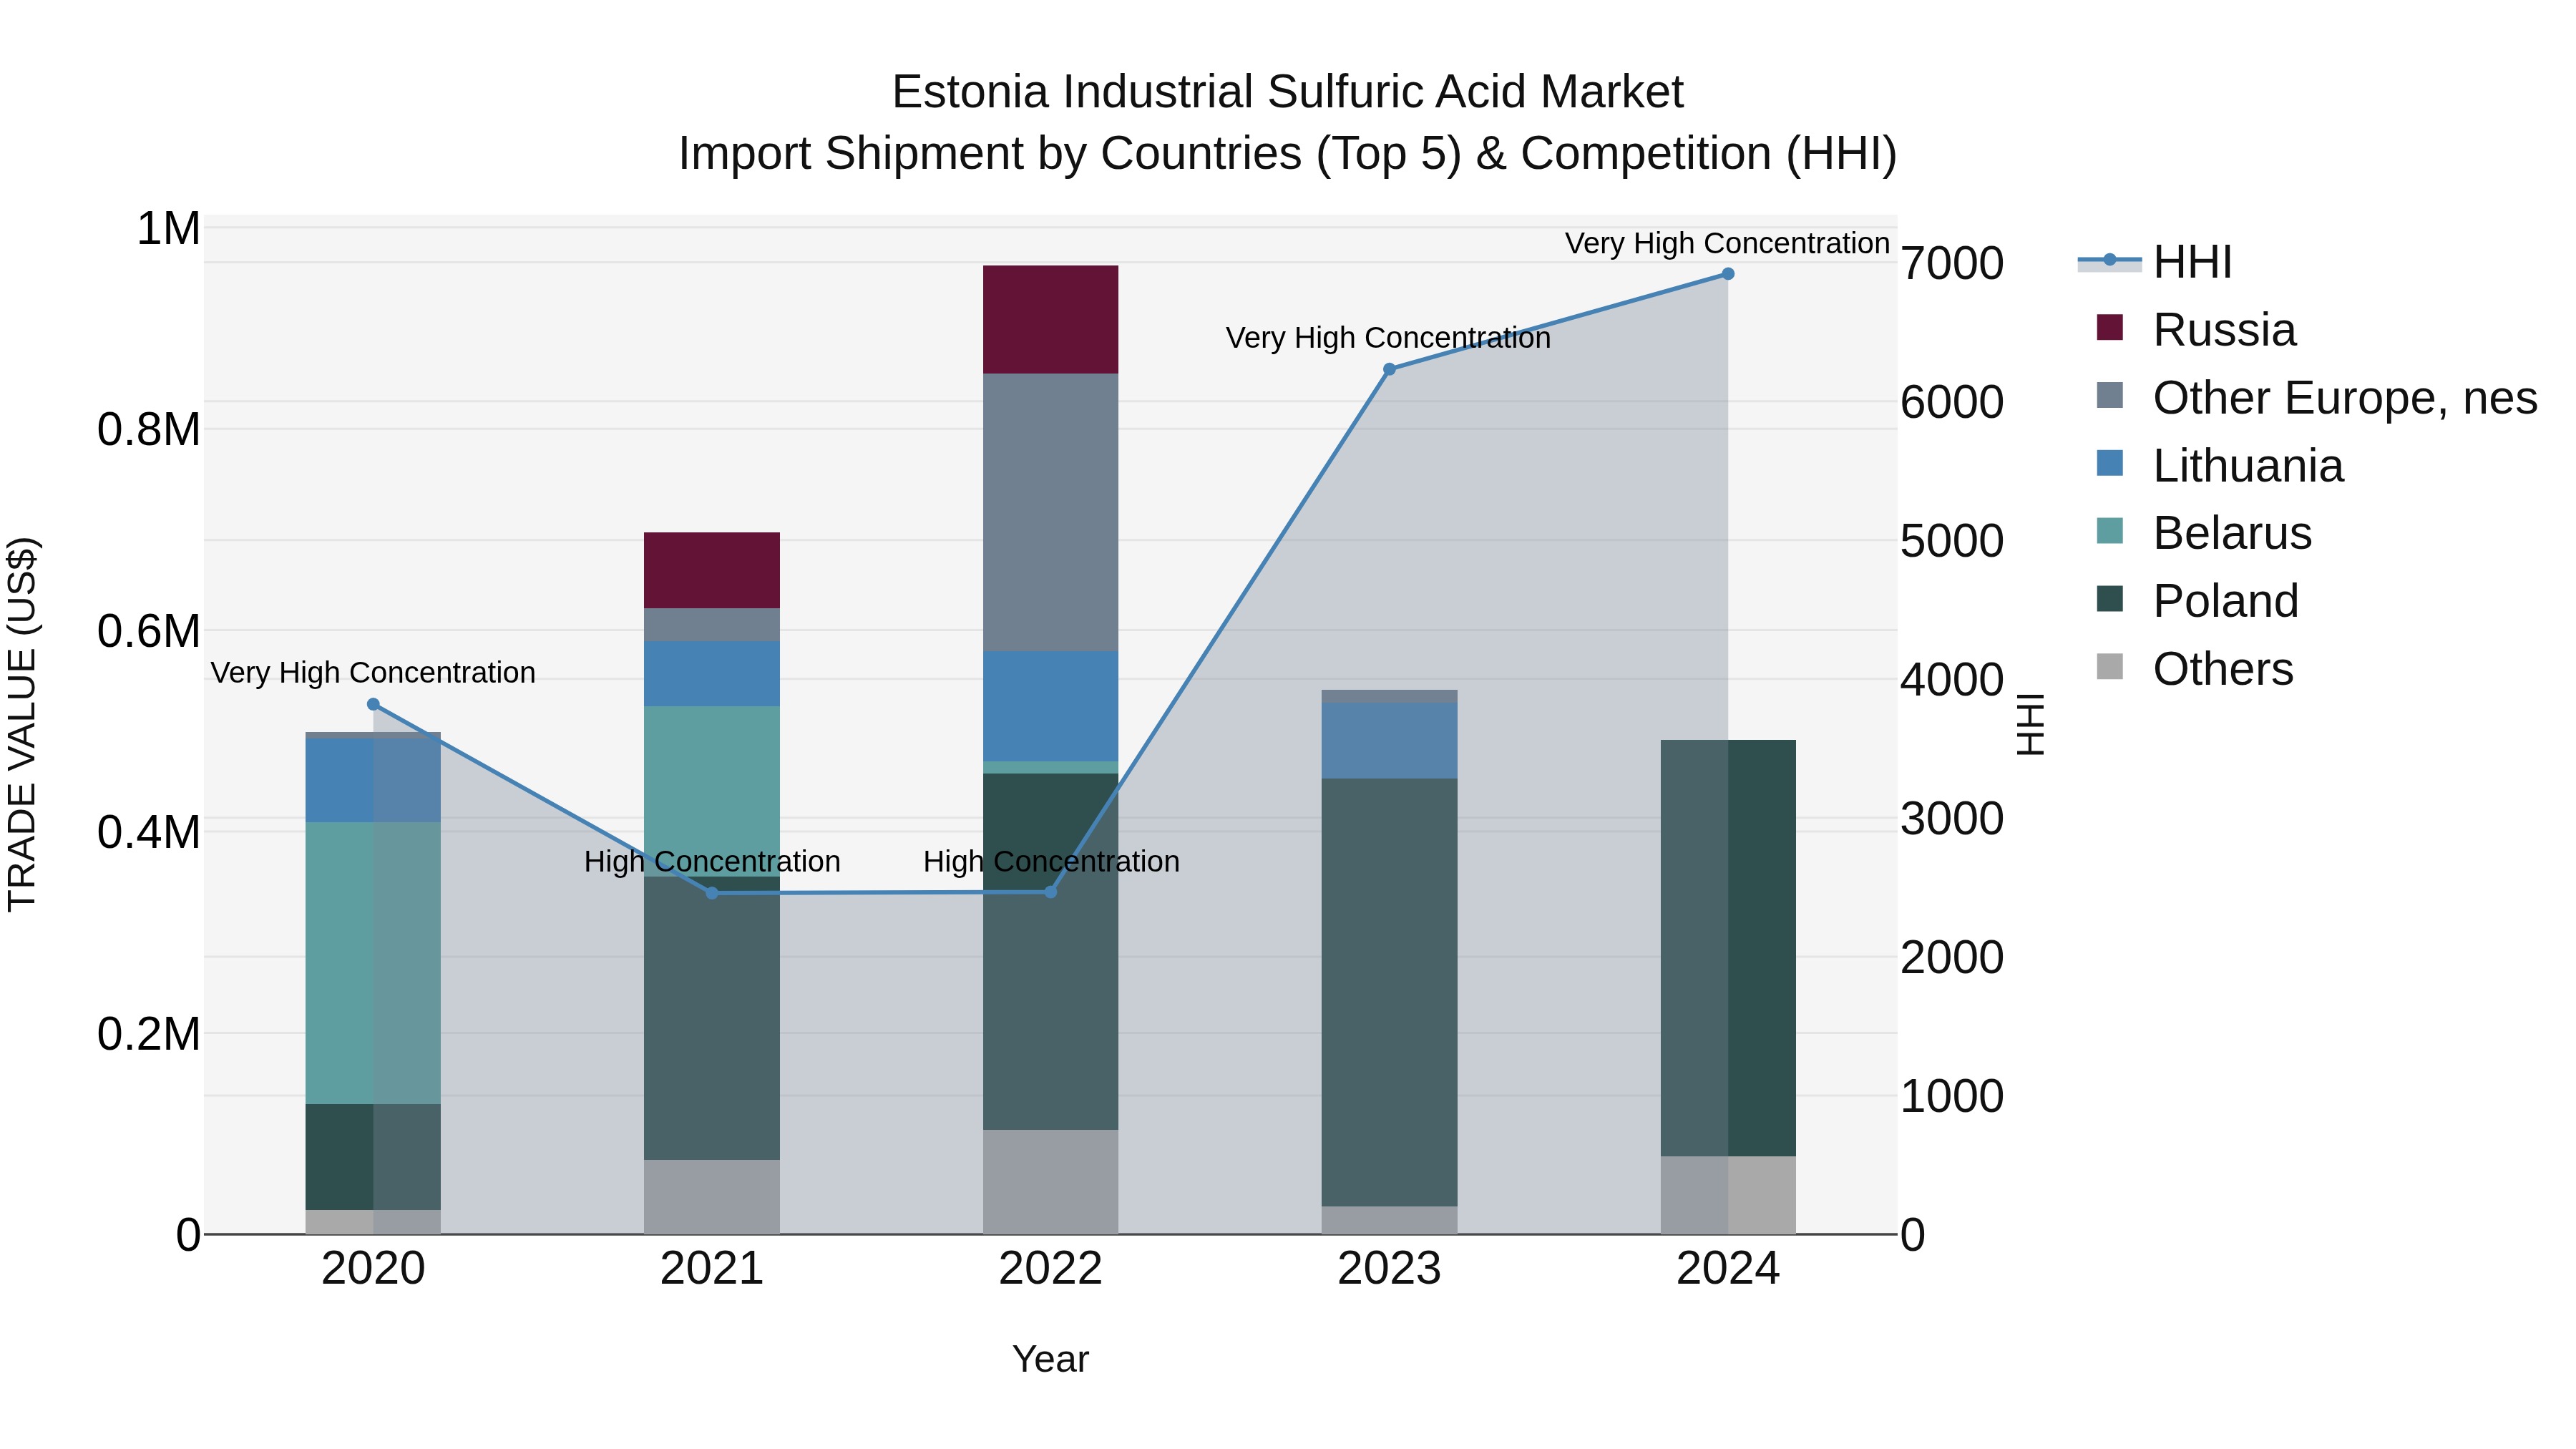Click the Poland segment of 2024 bar
This screenshot has width=2576, height=1449.
(1728, 949)
